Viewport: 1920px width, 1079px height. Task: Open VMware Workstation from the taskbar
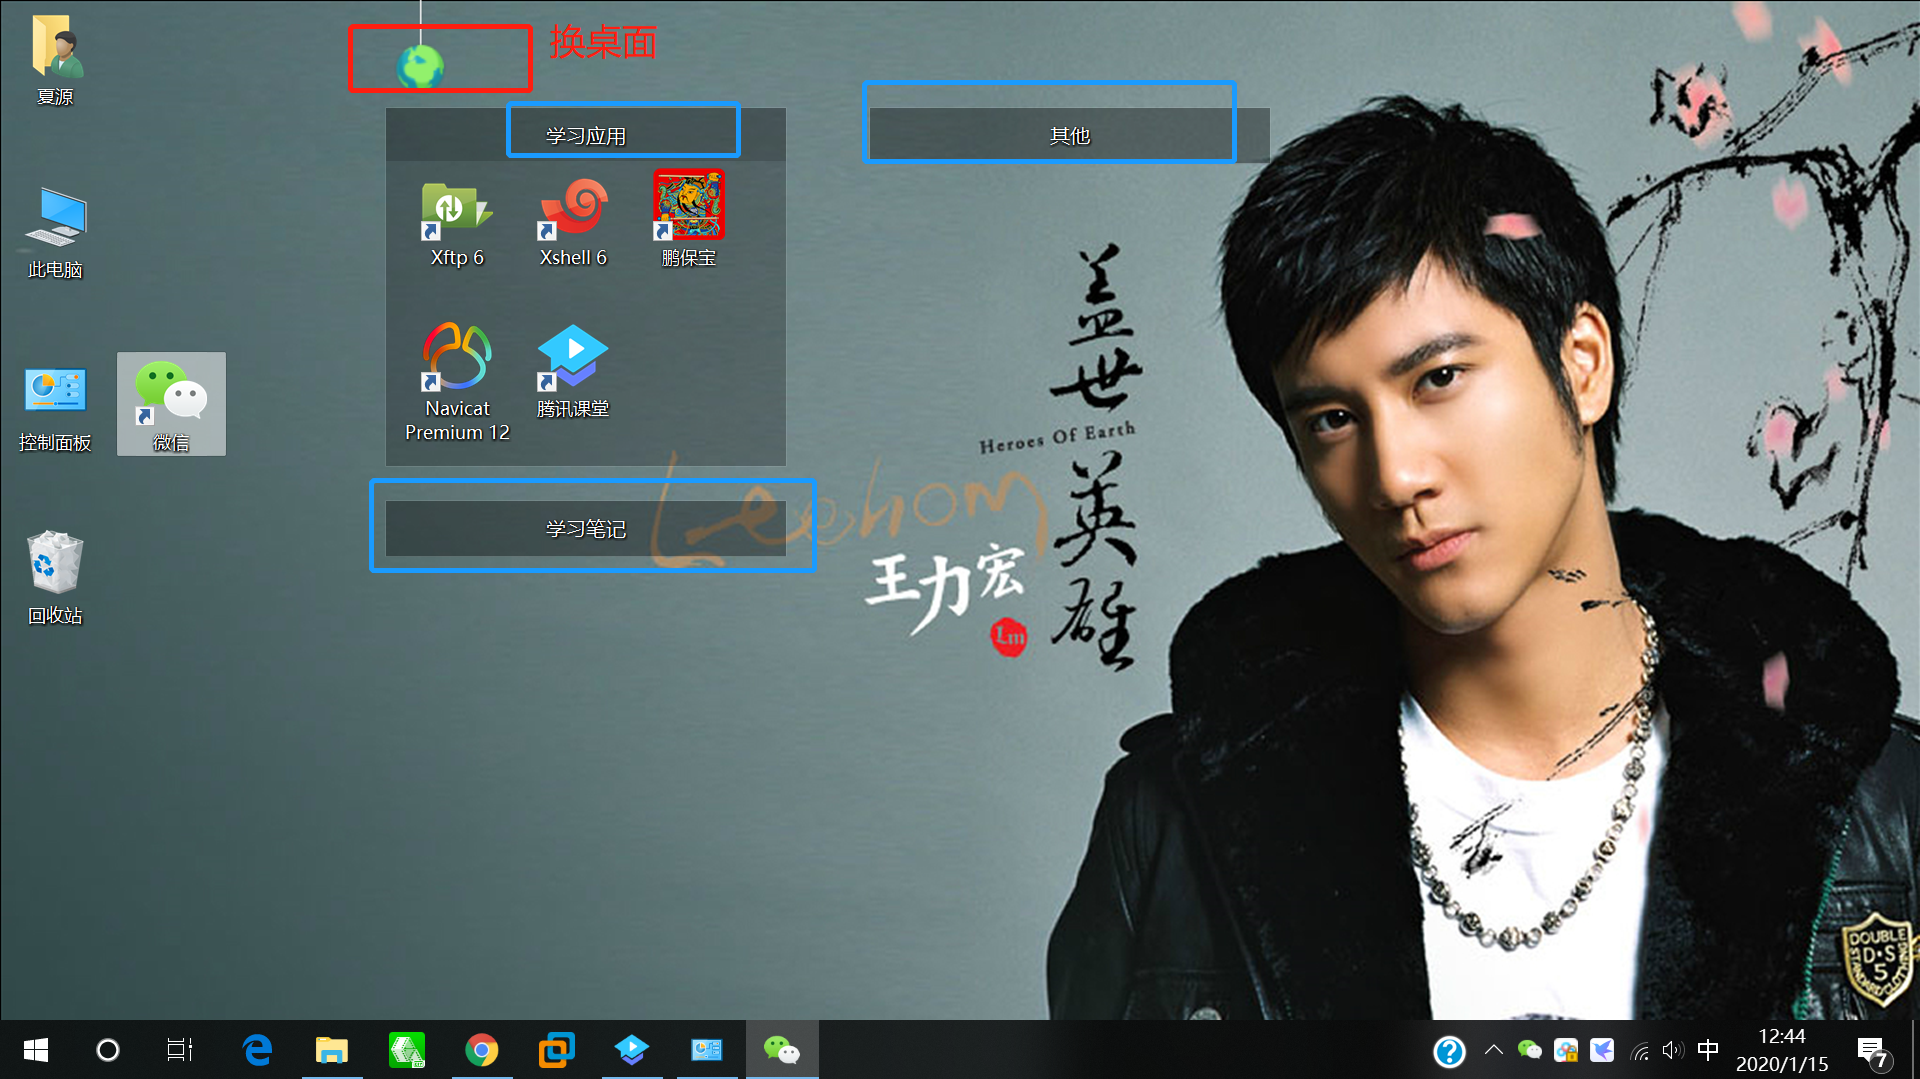557,1050
